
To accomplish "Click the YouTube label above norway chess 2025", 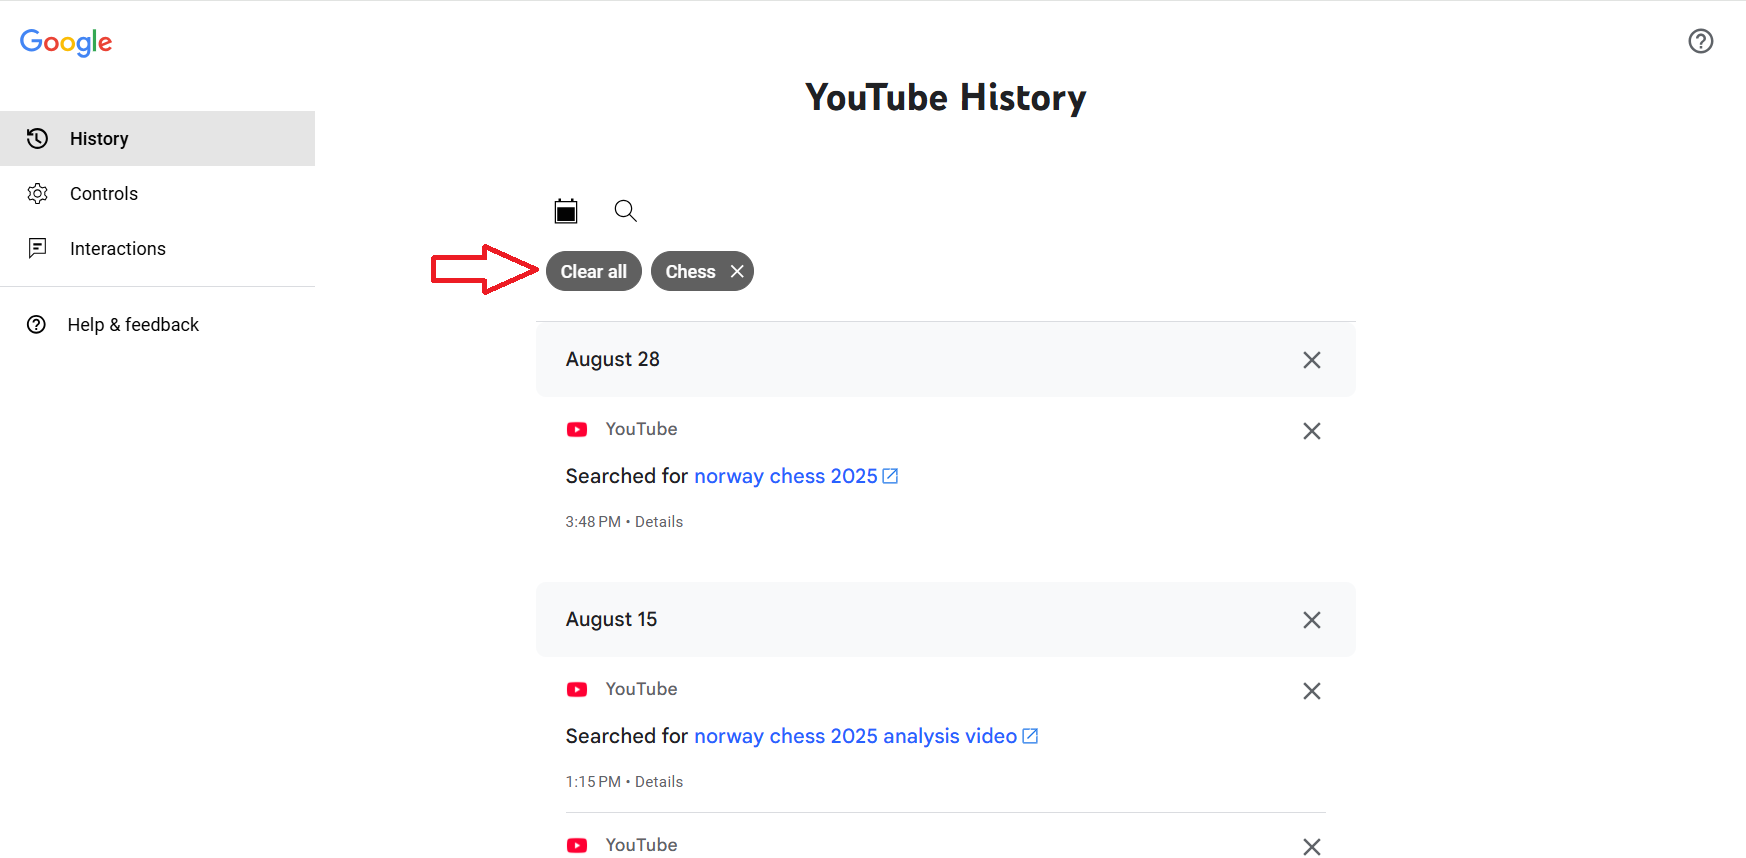I will pos(641,429).
